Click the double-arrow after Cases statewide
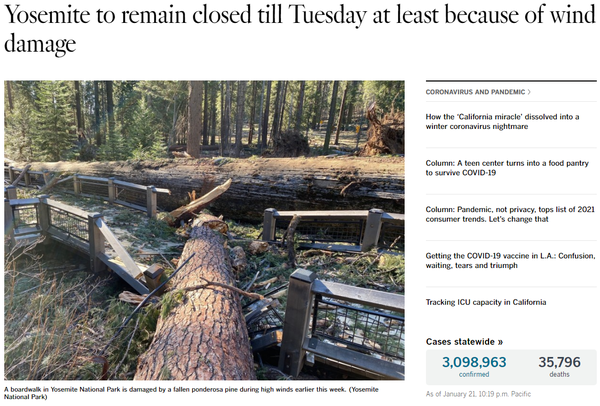 pyautogui.click(x=500, y=342)
